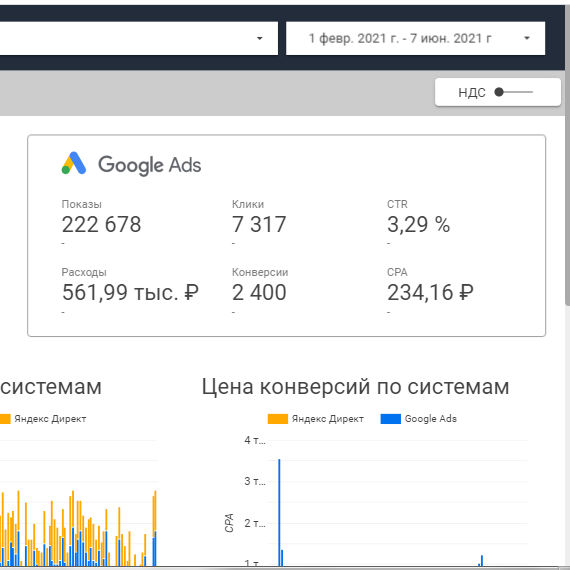Open the date range dropdown 1 февр. 2021

point(415,38)
